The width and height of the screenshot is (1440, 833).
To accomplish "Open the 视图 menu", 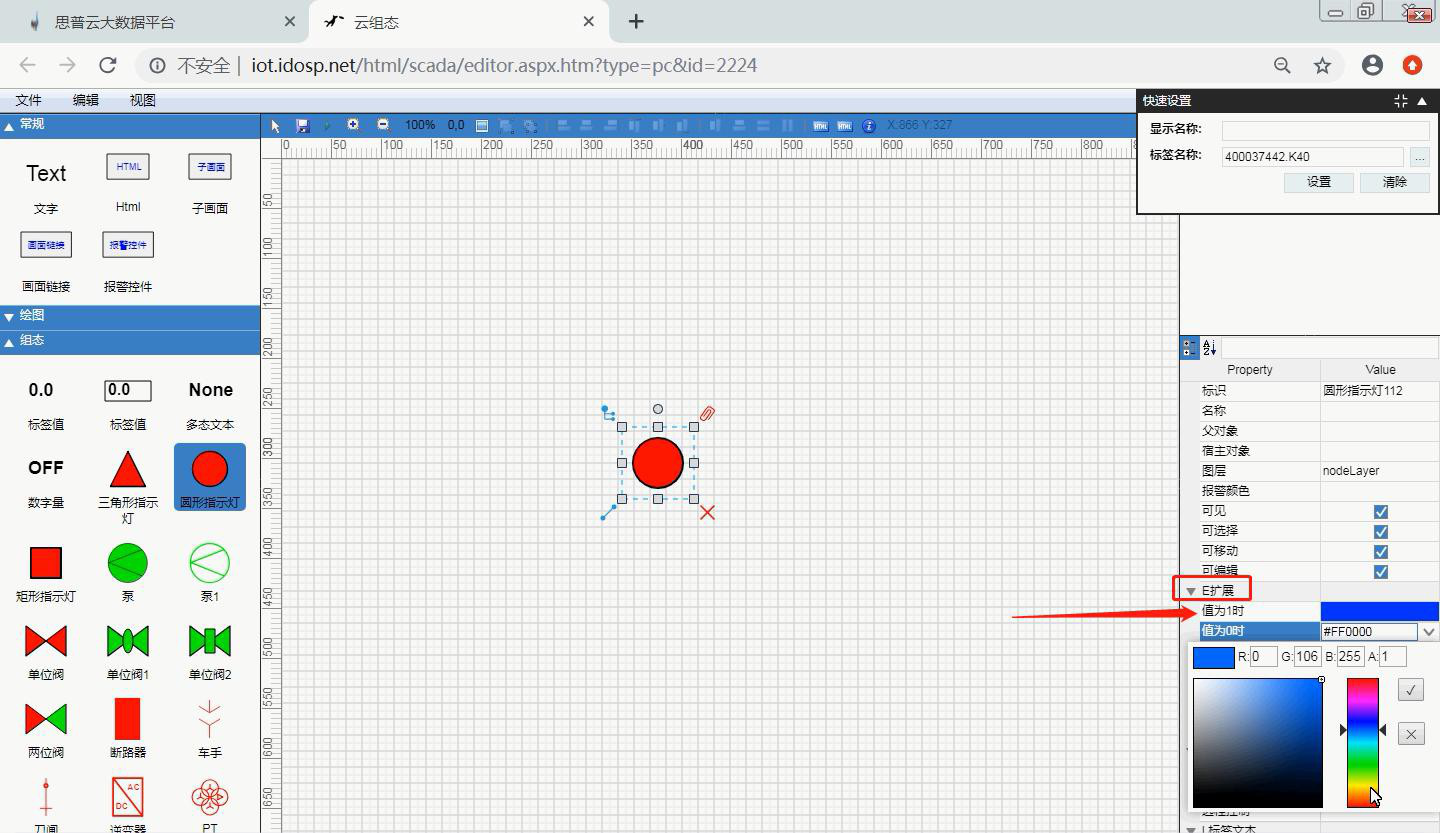I will click(142, 100).
